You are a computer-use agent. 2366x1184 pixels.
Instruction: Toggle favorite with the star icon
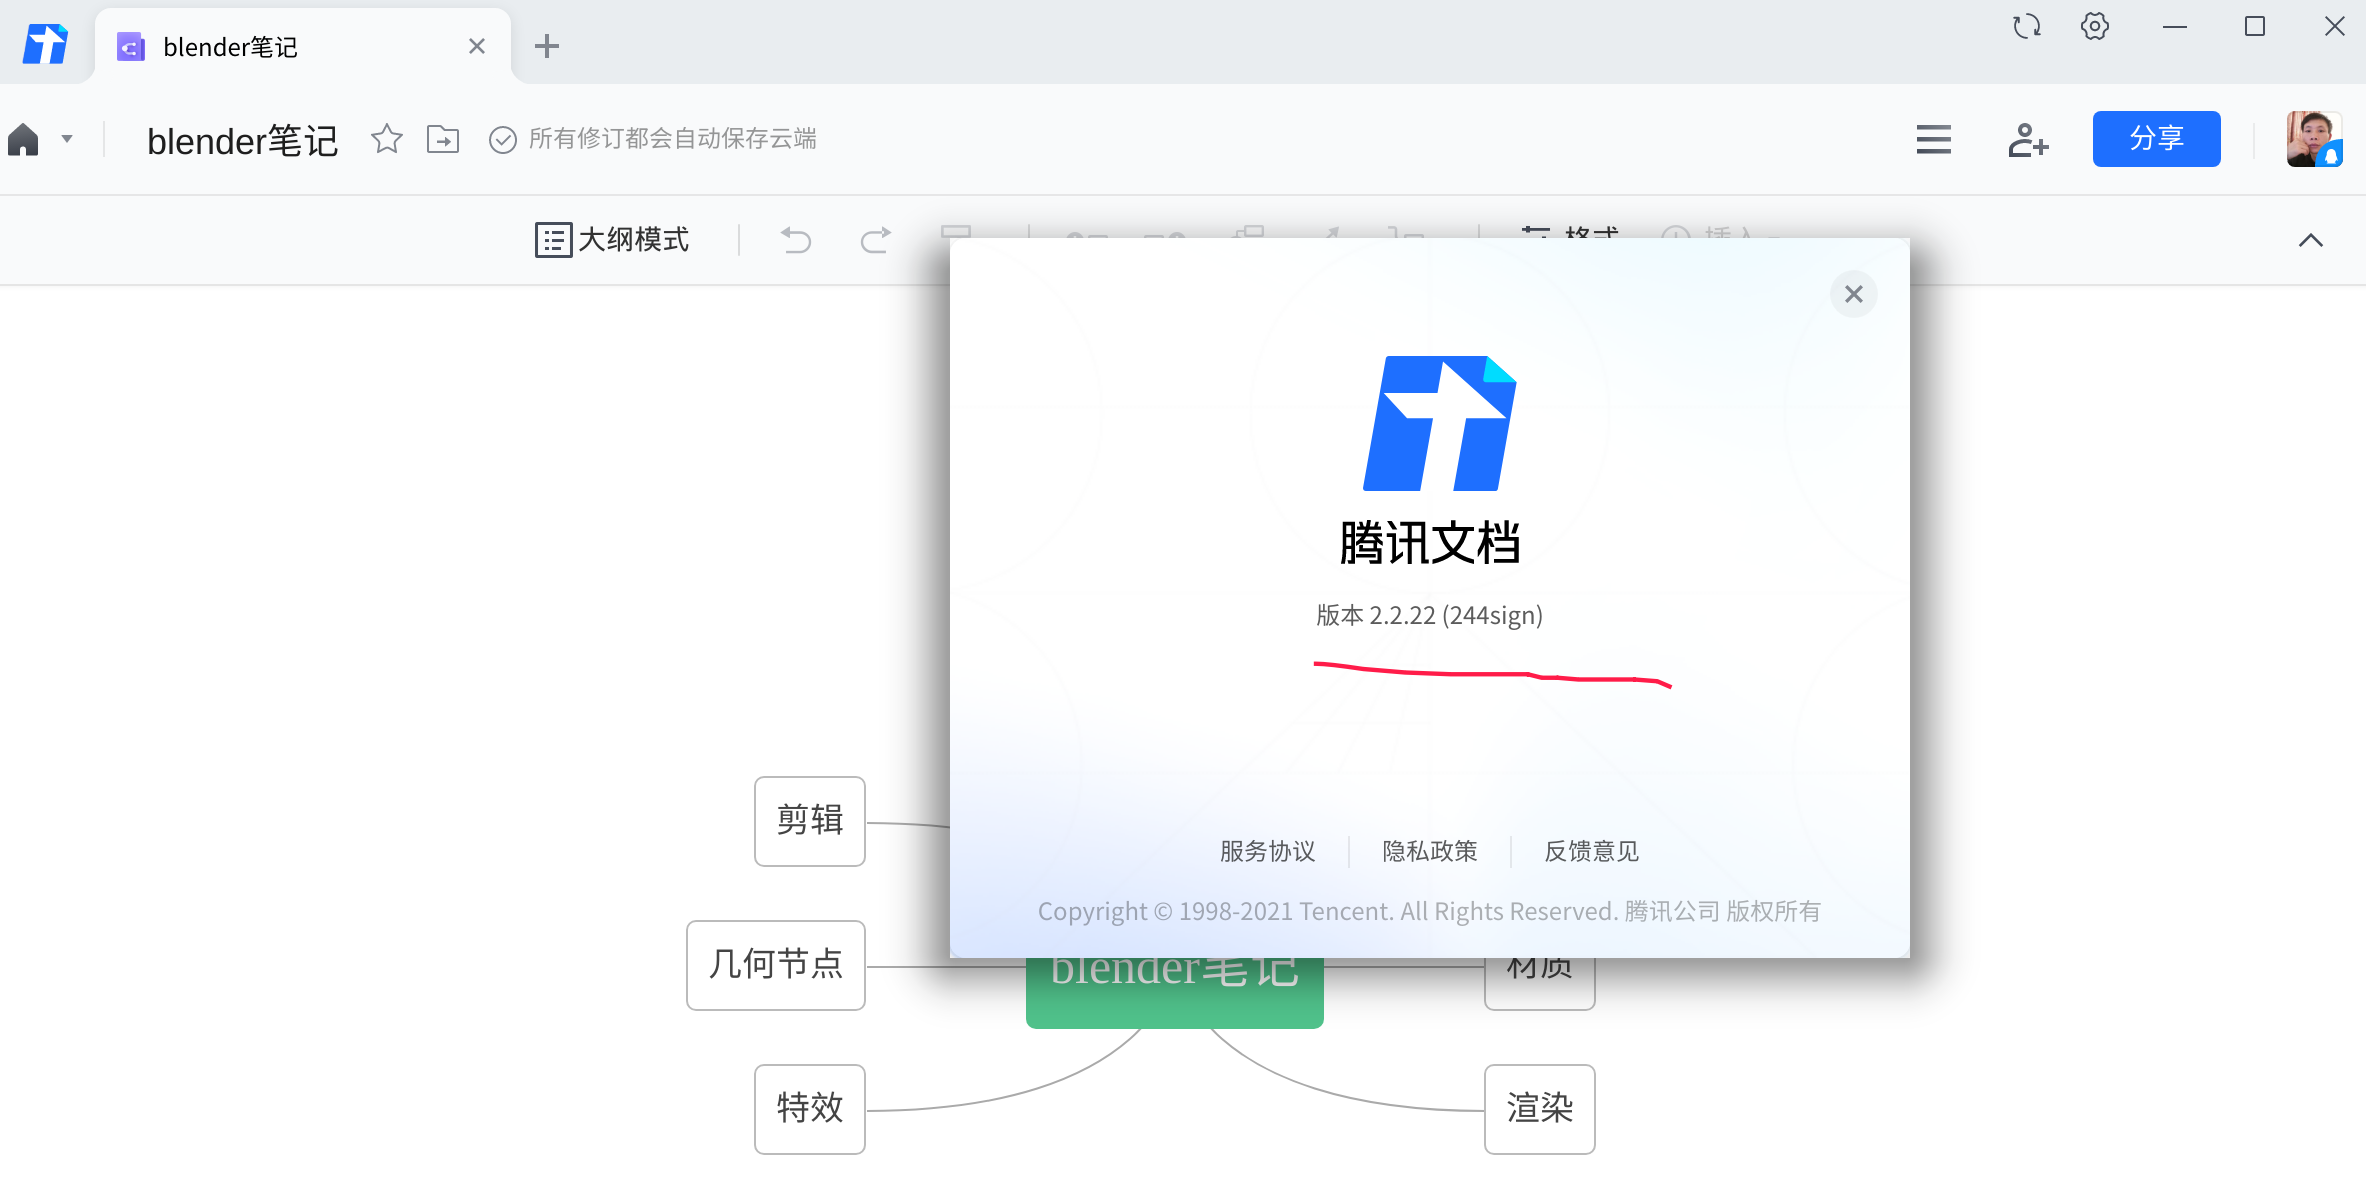(x=386, y=139)
